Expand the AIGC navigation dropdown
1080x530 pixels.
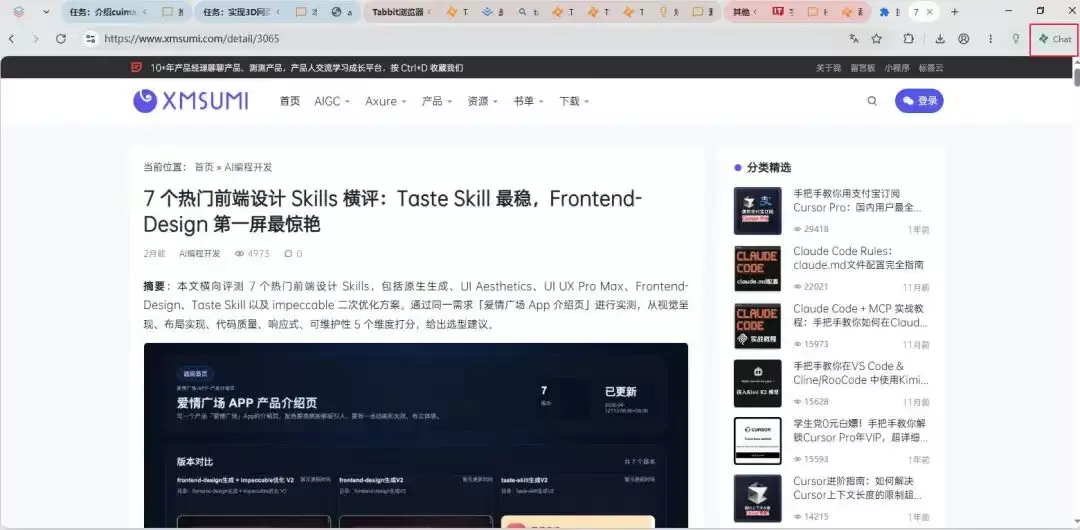pos(332,101)
